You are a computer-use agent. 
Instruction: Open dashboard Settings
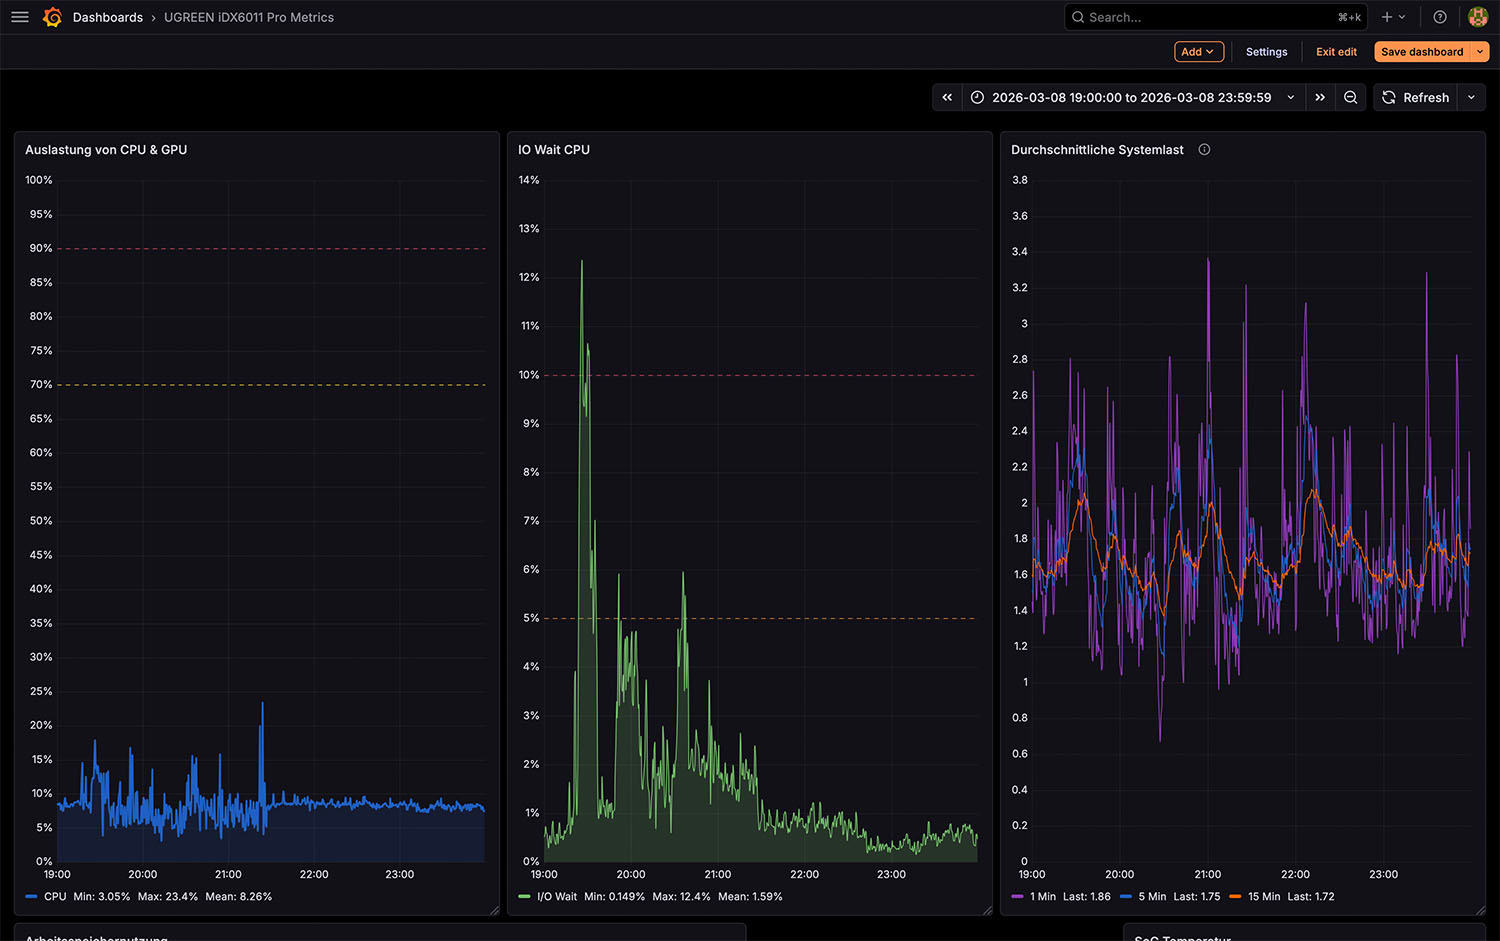[1266, 52]
